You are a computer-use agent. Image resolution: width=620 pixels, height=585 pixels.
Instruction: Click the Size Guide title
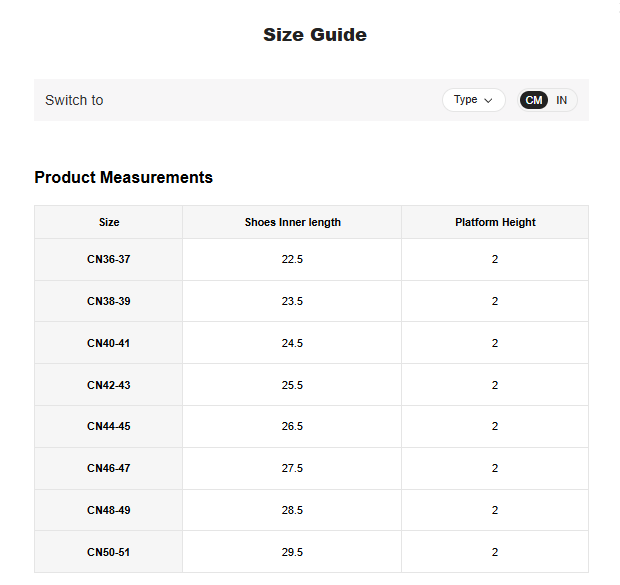(315, 35)
